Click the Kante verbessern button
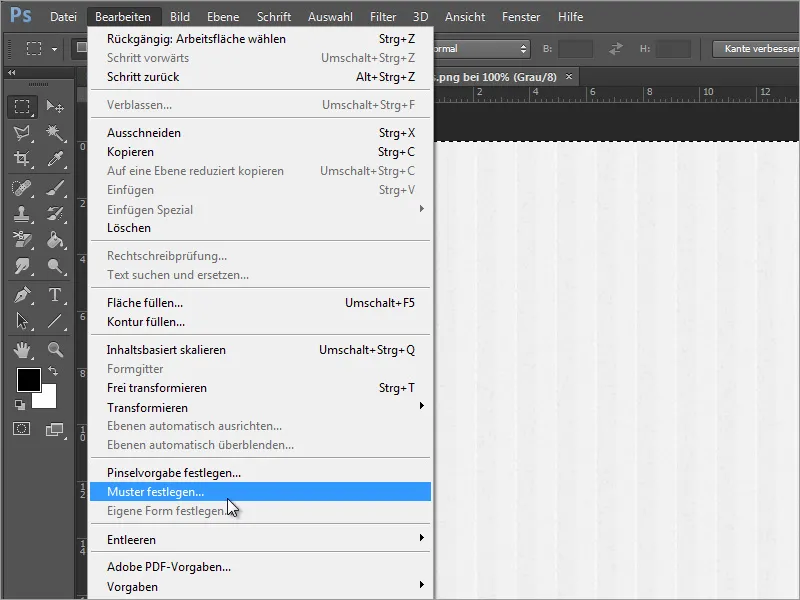 (757, 49)
